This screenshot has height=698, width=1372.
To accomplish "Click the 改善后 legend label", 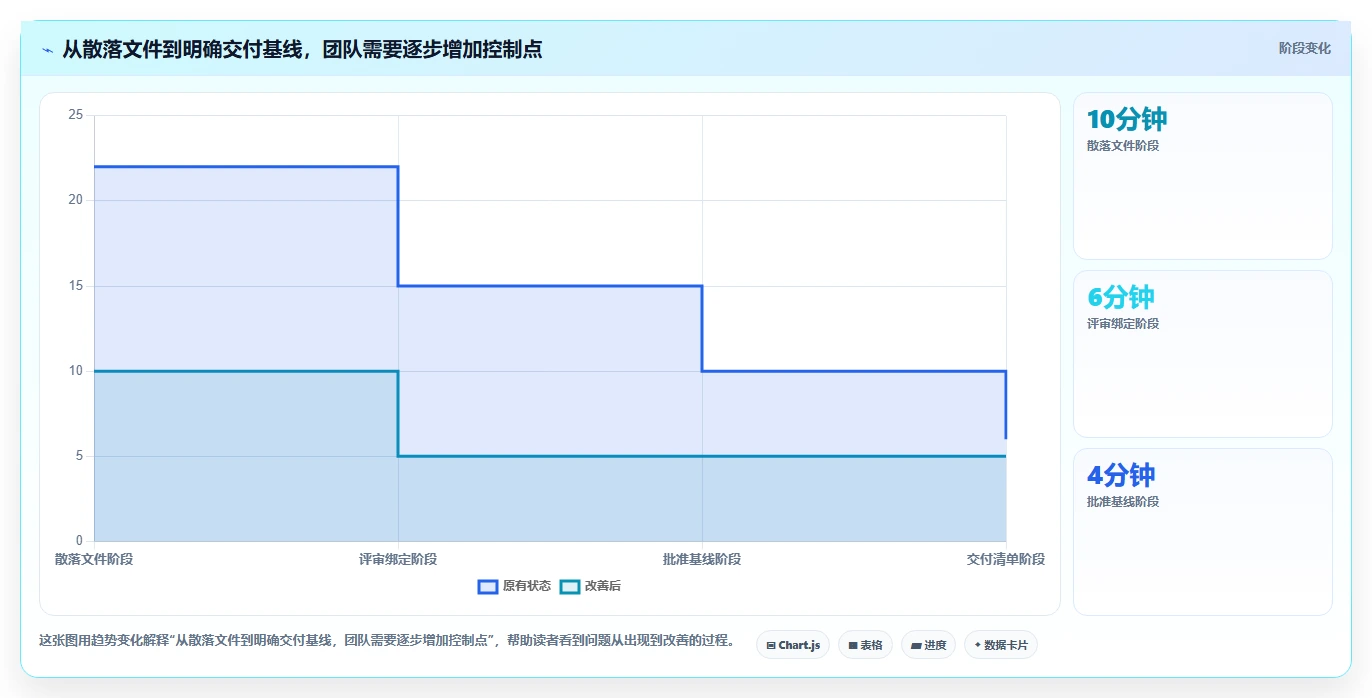I will [x=602, y=586].
